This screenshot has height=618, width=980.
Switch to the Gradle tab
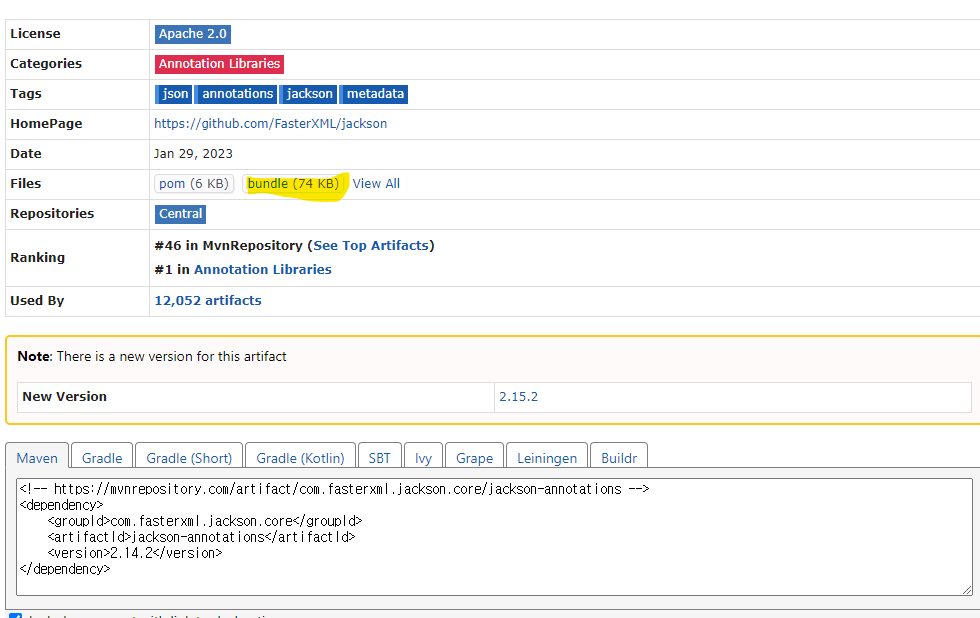click(102, 458)
